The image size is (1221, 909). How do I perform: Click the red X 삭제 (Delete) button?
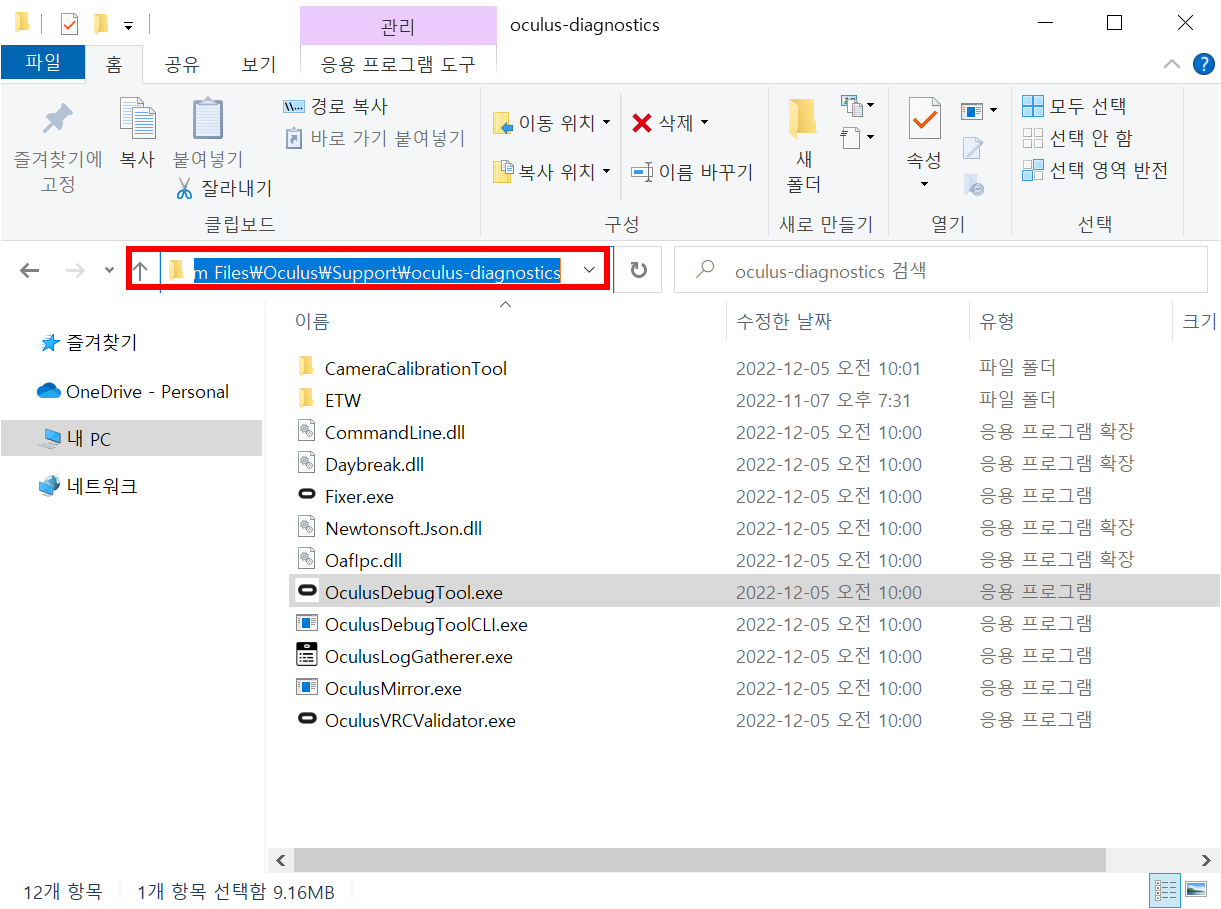coord(670,123)
